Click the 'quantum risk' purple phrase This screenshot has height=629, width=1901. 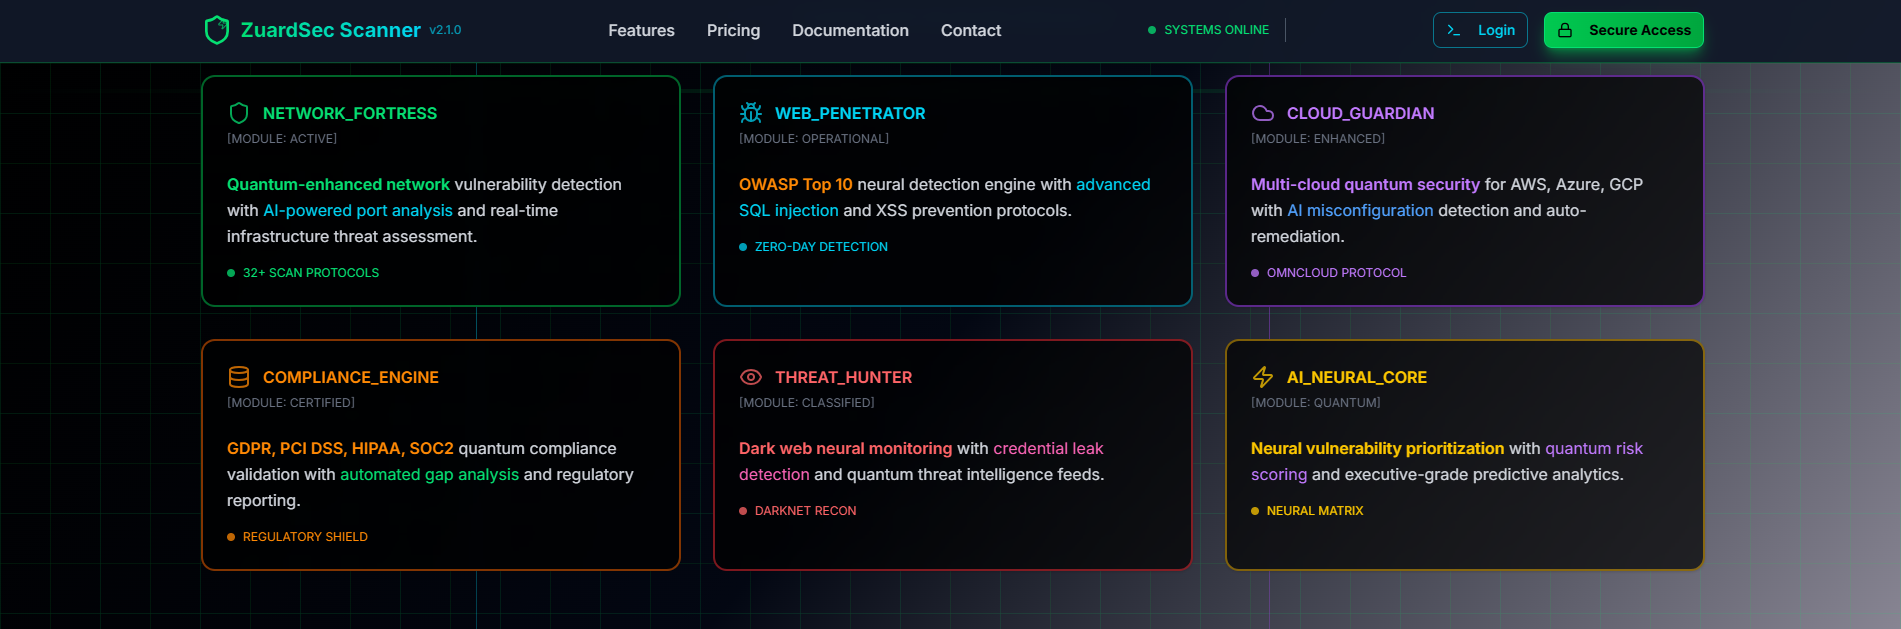click(x=1594, y=448)
